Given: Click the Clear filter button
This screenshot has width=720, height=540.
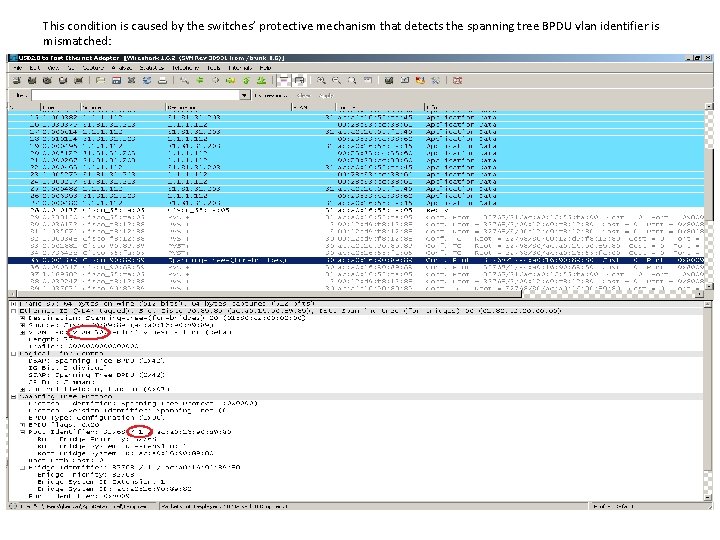Looking at the screenshot, I should (x=303, y=96).
